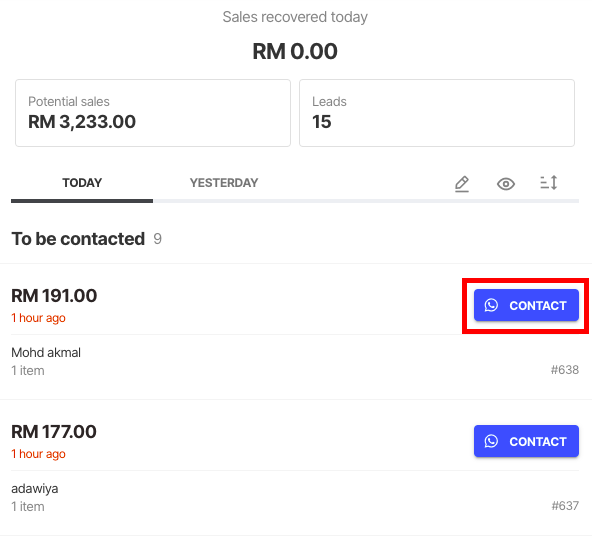592x539 pixels.
Task: Toggle the eye visibility icon
Action: pos(506,184)
